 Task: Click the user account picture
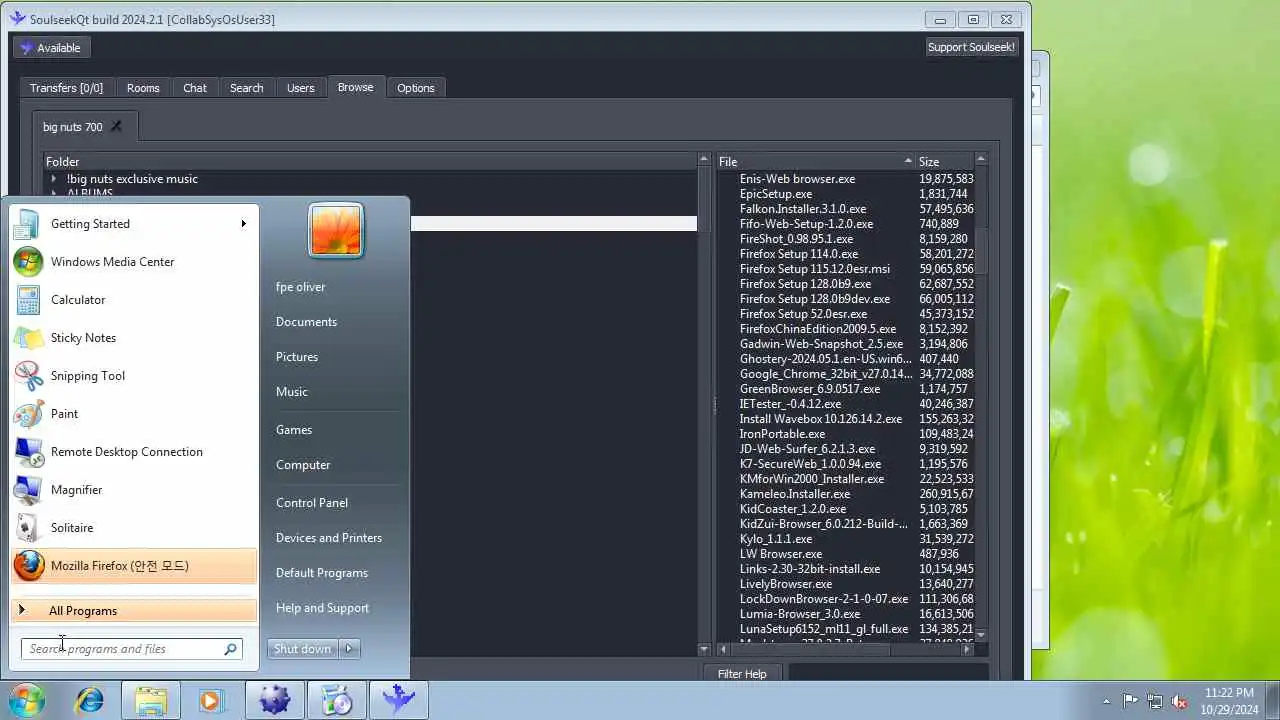point(336,230)
